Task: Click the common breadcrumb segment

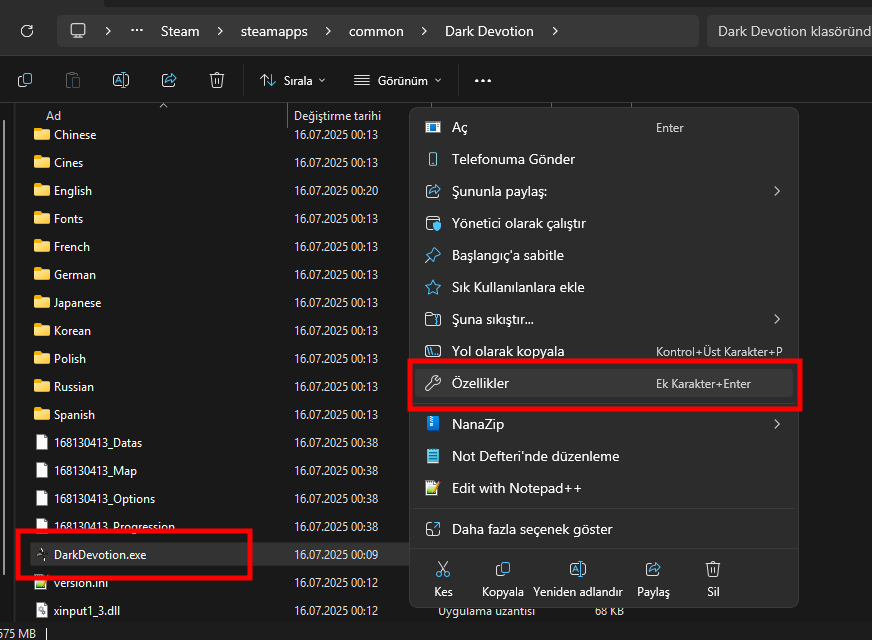Action: [x=376, y=31]
